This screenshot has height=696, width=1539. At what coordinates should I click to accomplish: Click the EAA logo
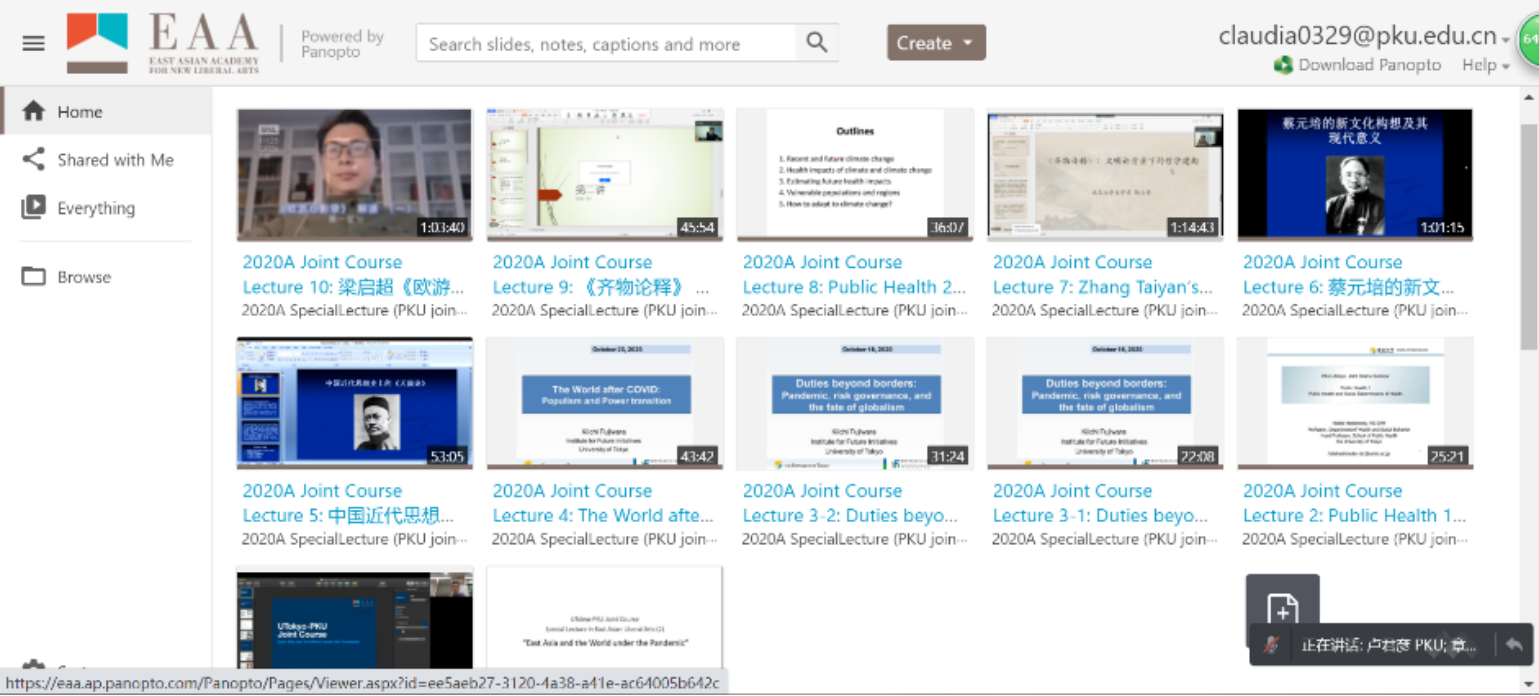click(x=163, y=43)
